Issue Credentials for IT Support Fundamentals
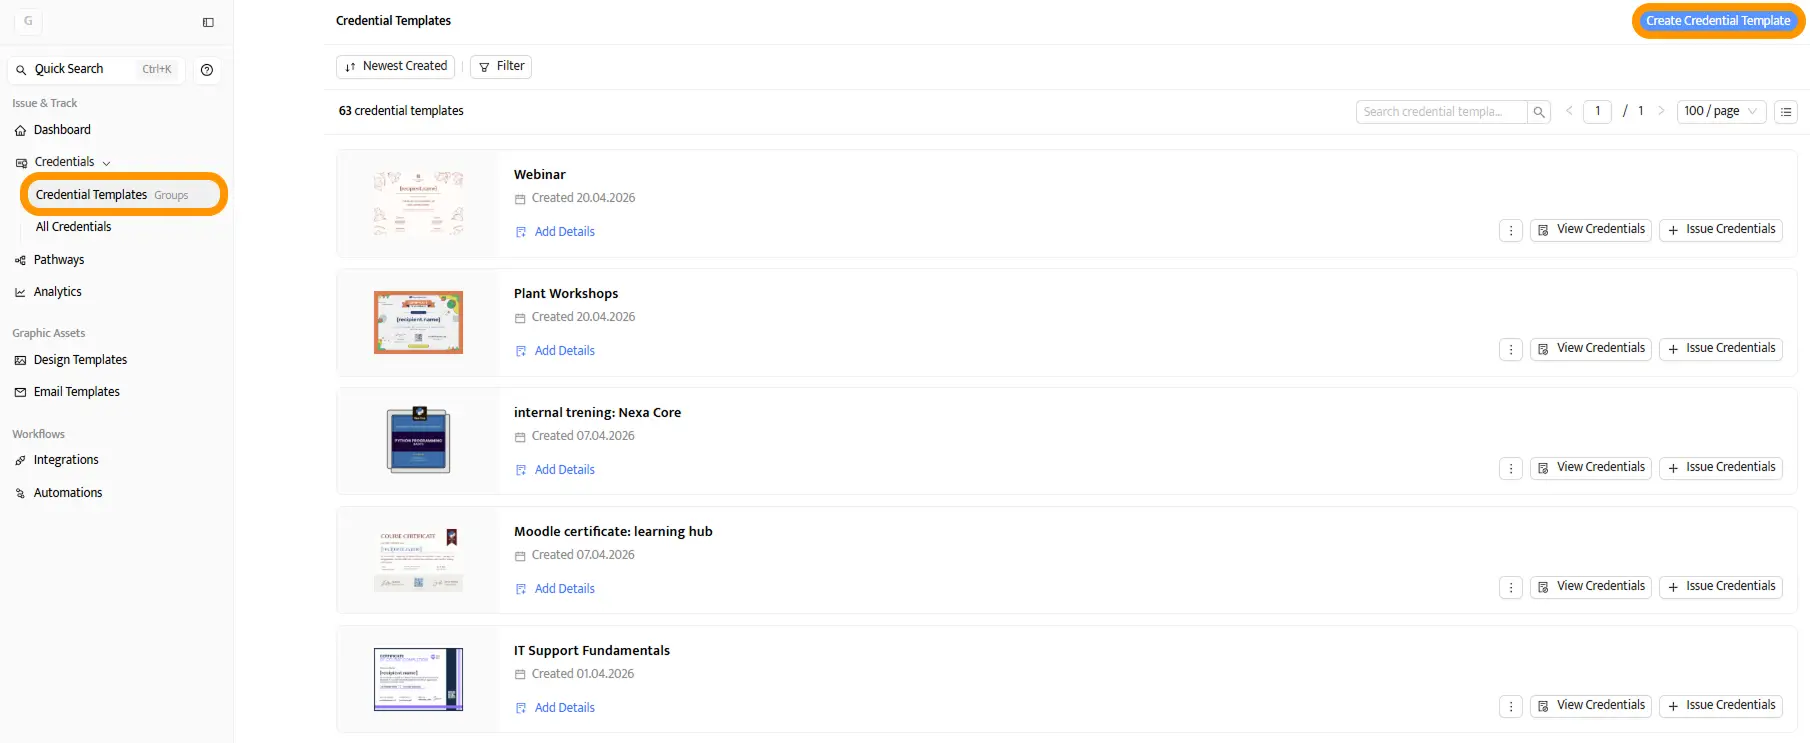This screenshot has height=743, width=1810. [1721, 706]
